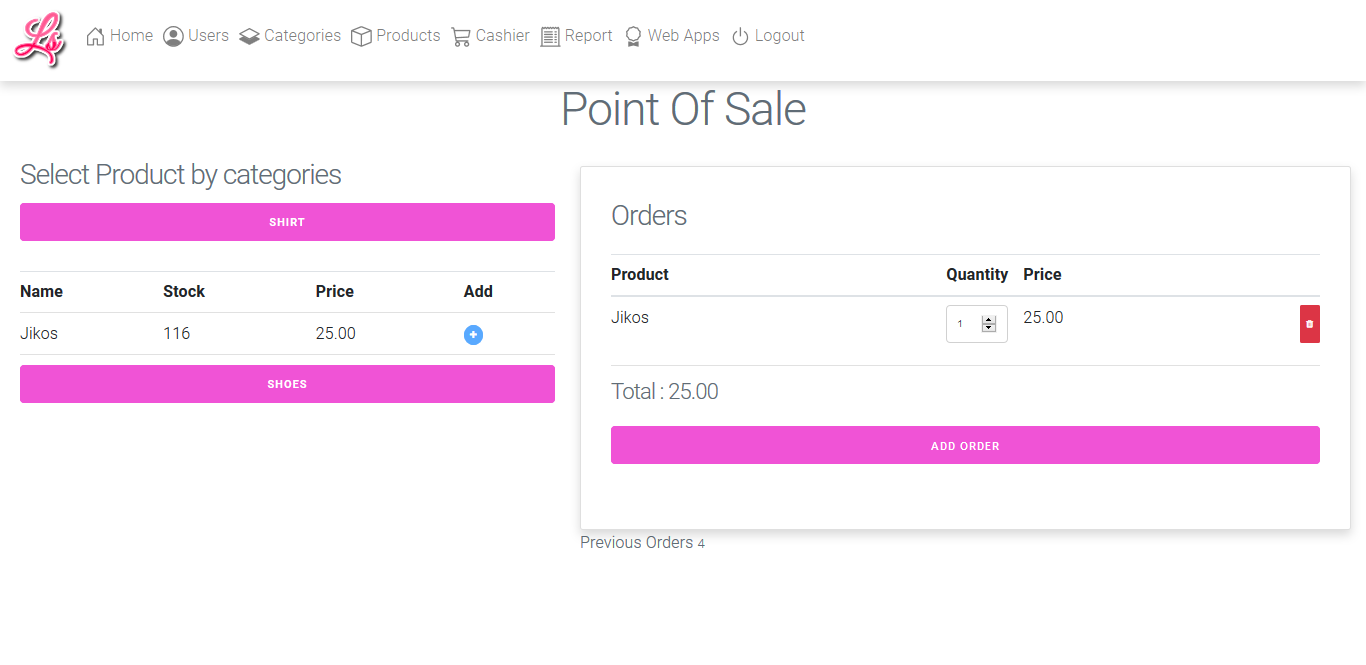Screen dimensions: 1366x665
Task: Decrease Jikos quantity with the down arrow
Action: coord(989,328)
